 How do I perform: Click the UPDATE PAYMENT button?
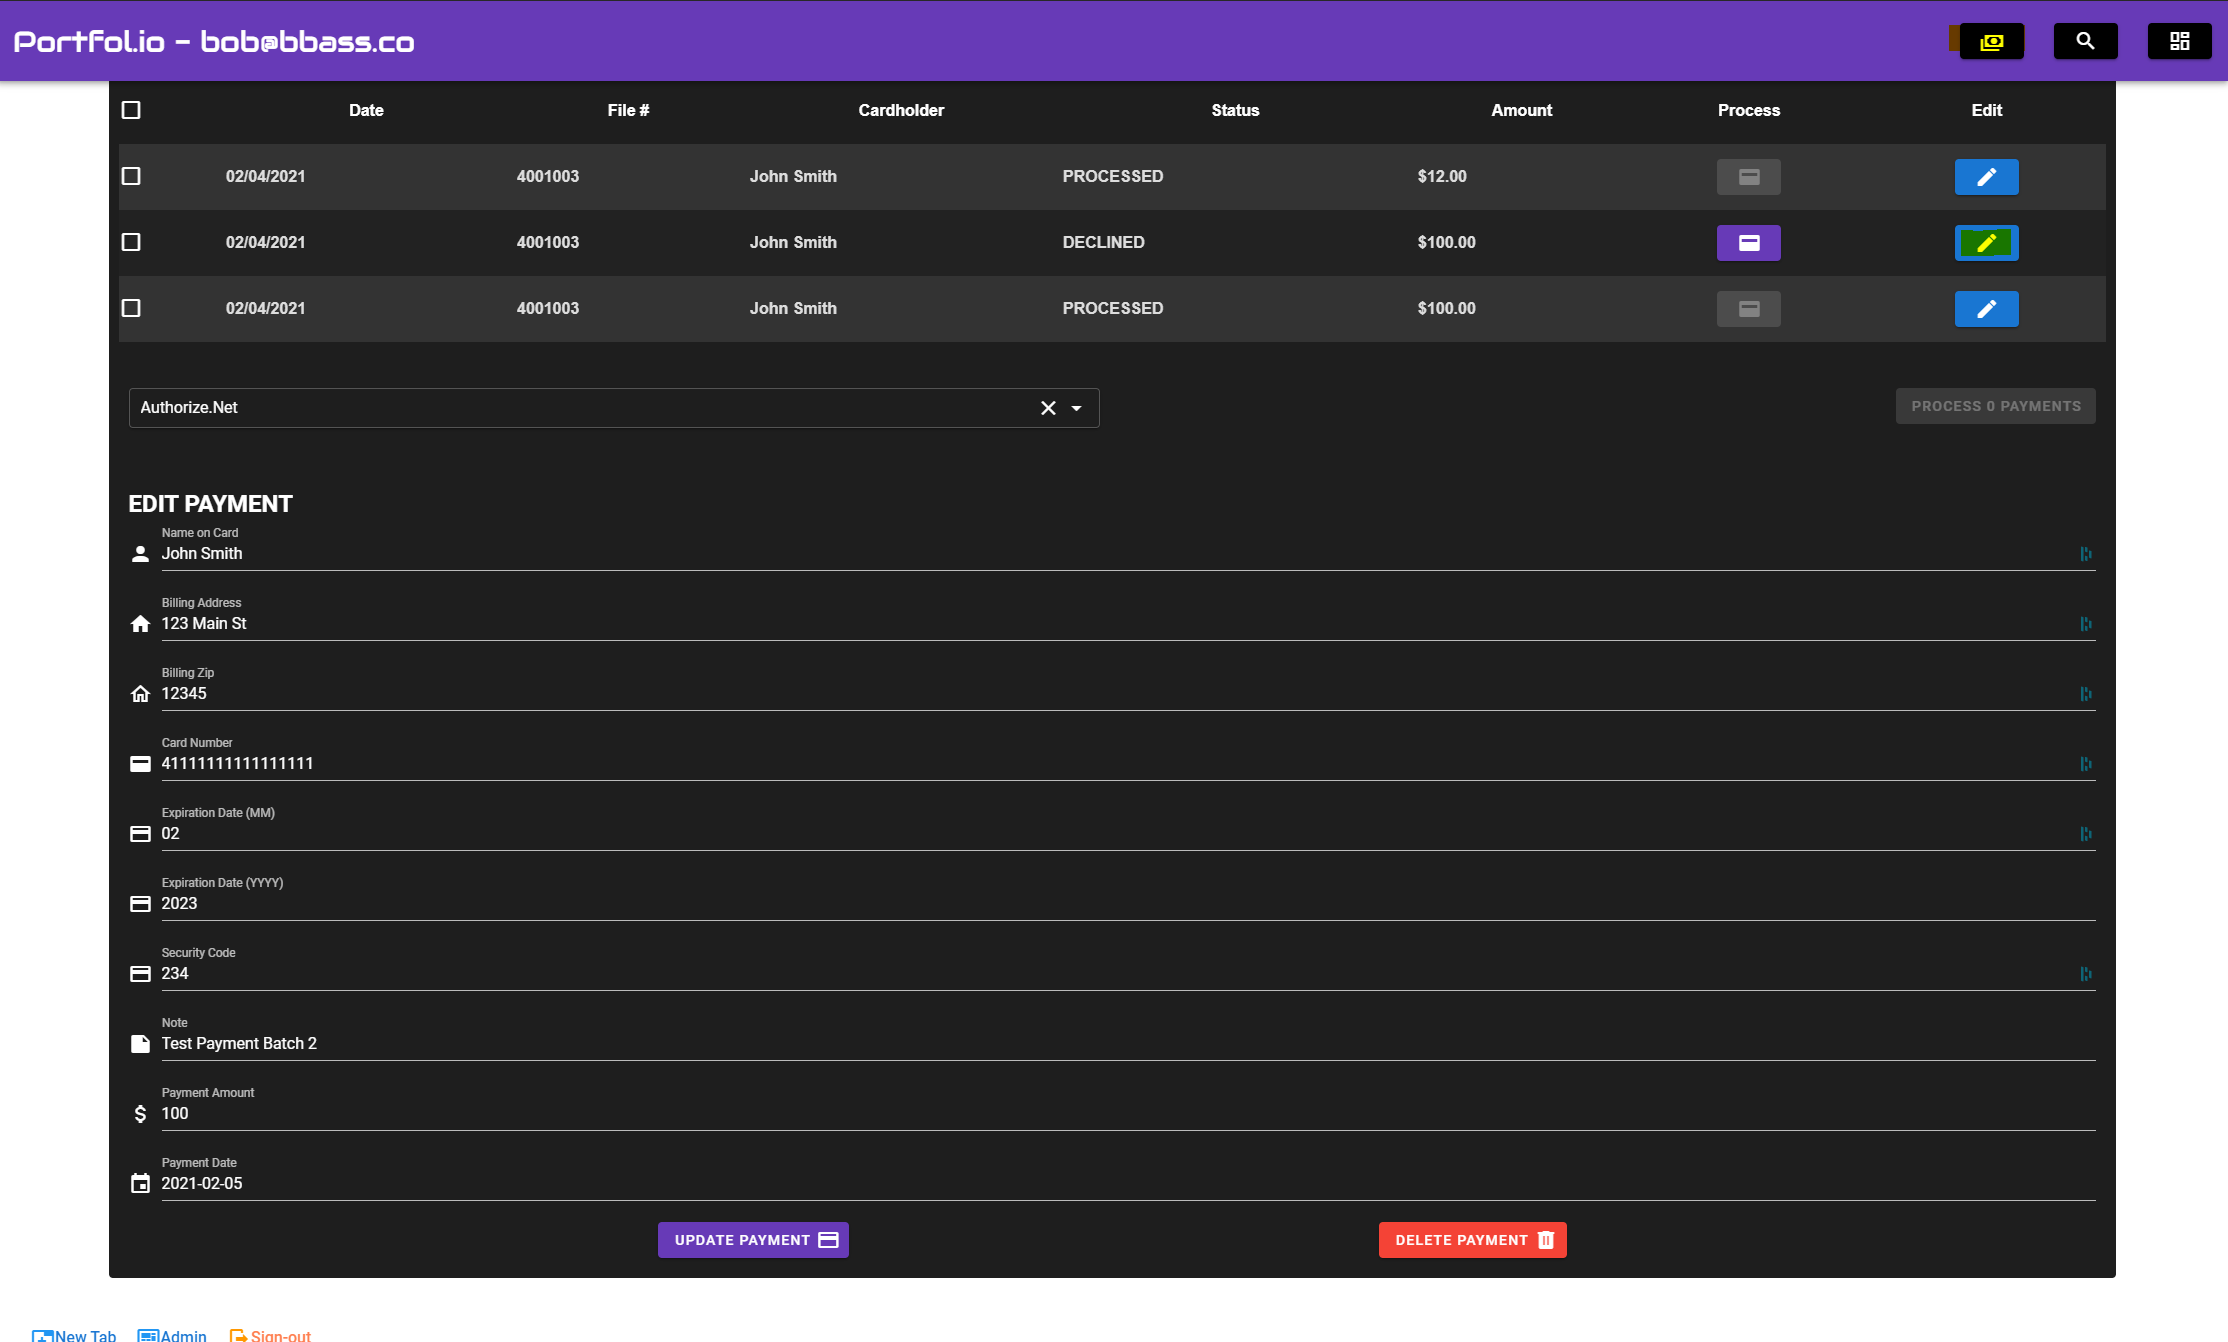pyautogui.click(x=753, y=1240)
